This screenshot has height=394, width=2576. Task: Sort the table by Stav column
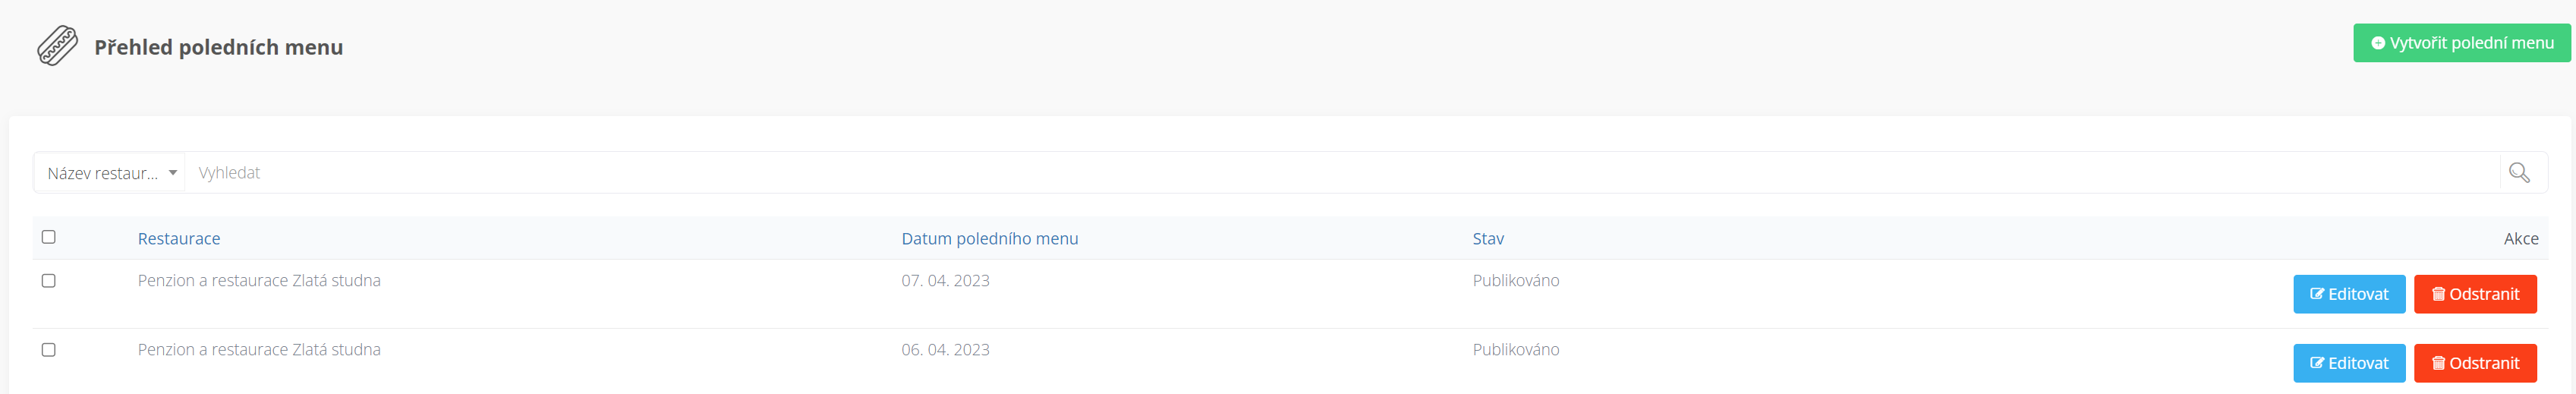[1488, 239]
